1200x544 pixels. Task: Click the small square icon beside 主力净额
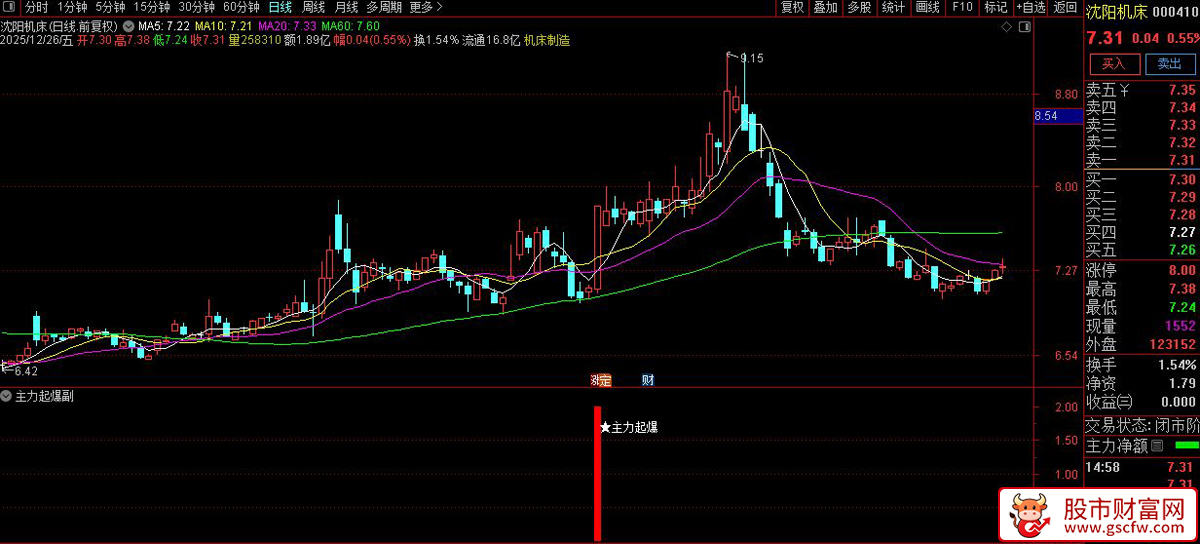pyautogui.click(x=1158, y=445)
